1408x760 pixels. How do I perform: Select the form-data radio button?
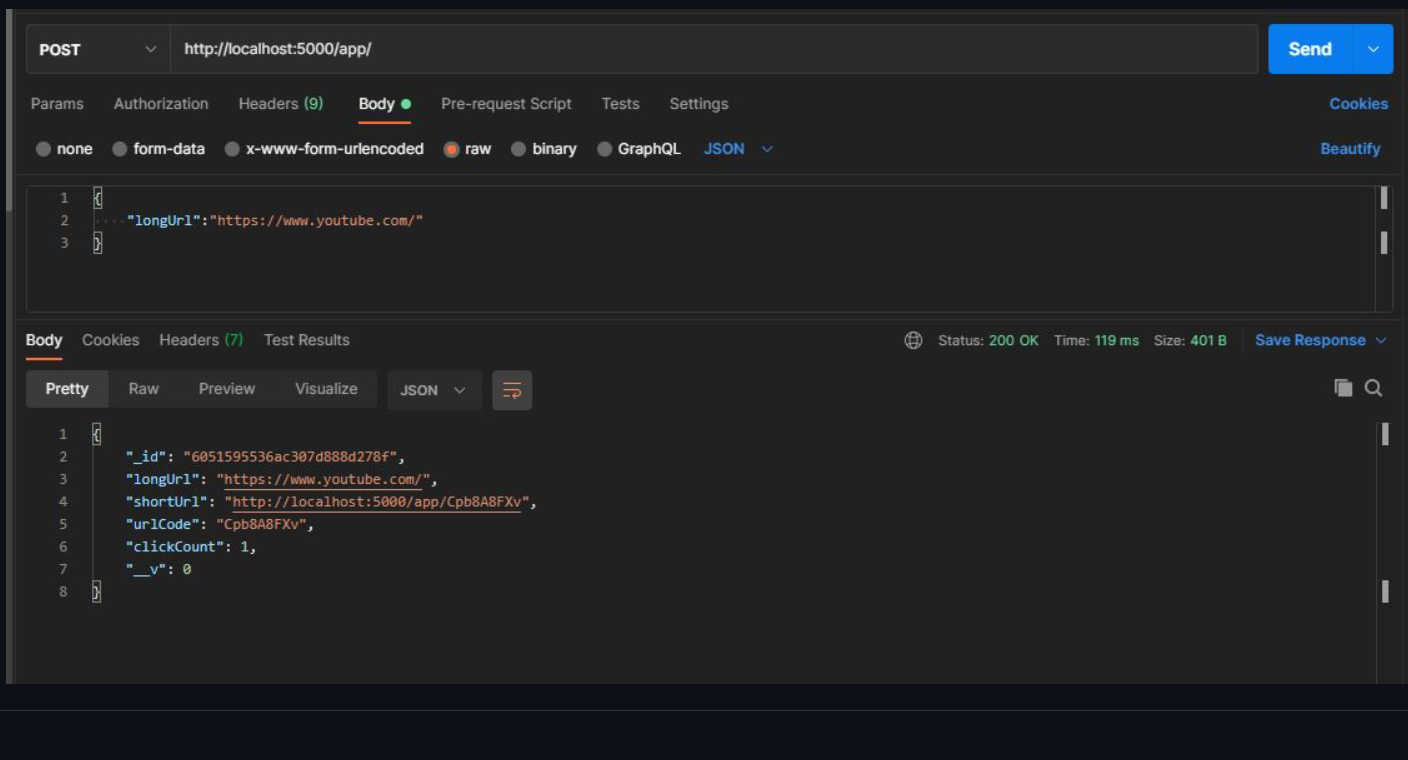pos(120,149)
